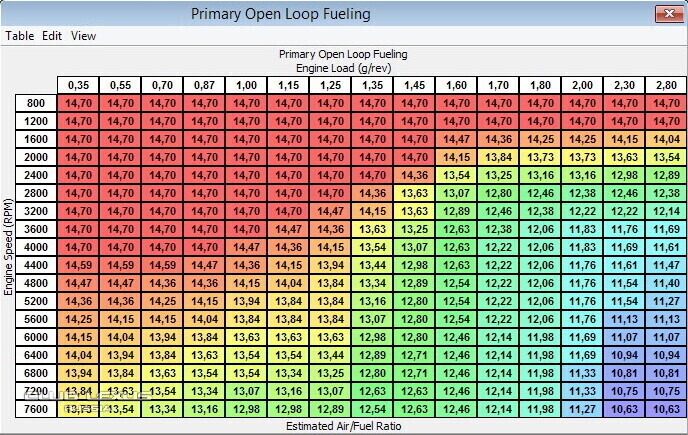
Task: Click cell at 2400 RPM and 2,00 load
Action: [581, 175]
